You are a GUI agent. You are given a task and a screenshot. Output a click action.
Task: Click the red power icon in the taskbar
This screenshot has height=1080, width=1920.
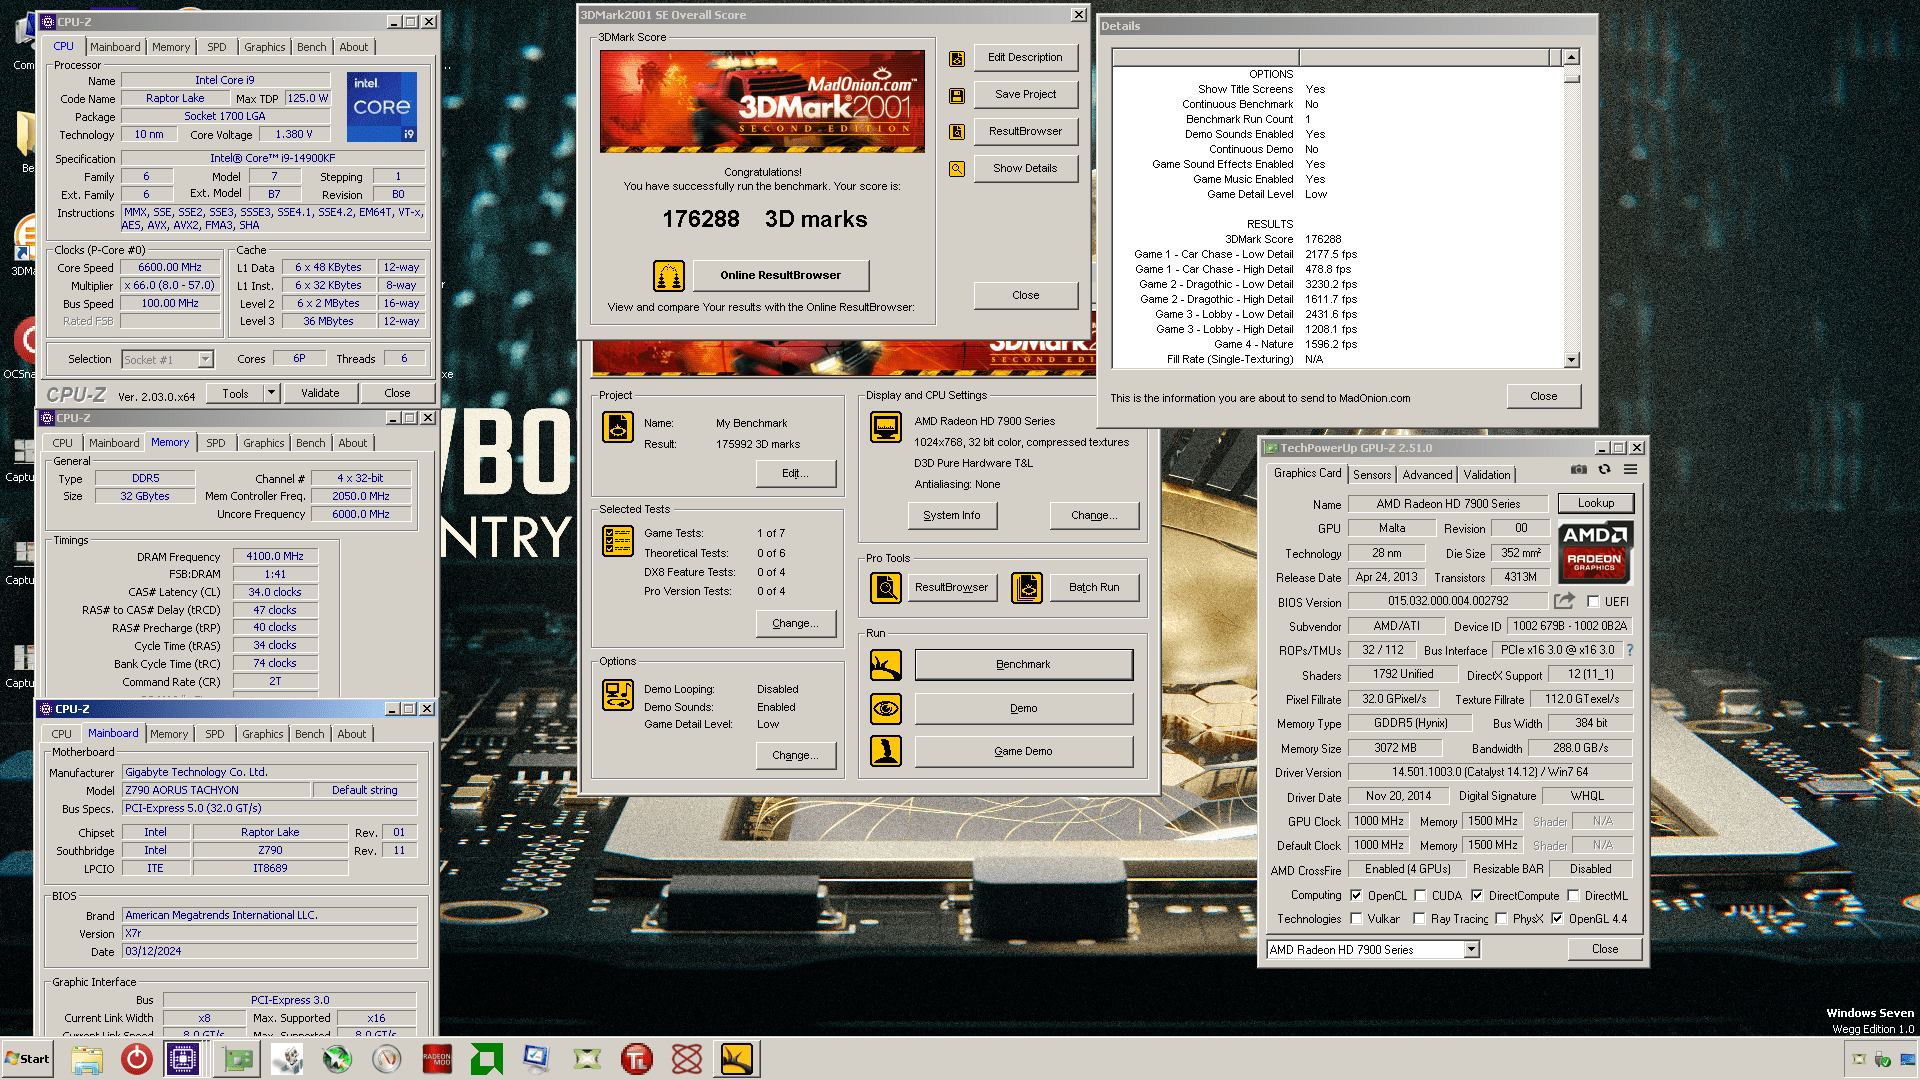[x=136, y=1058]
